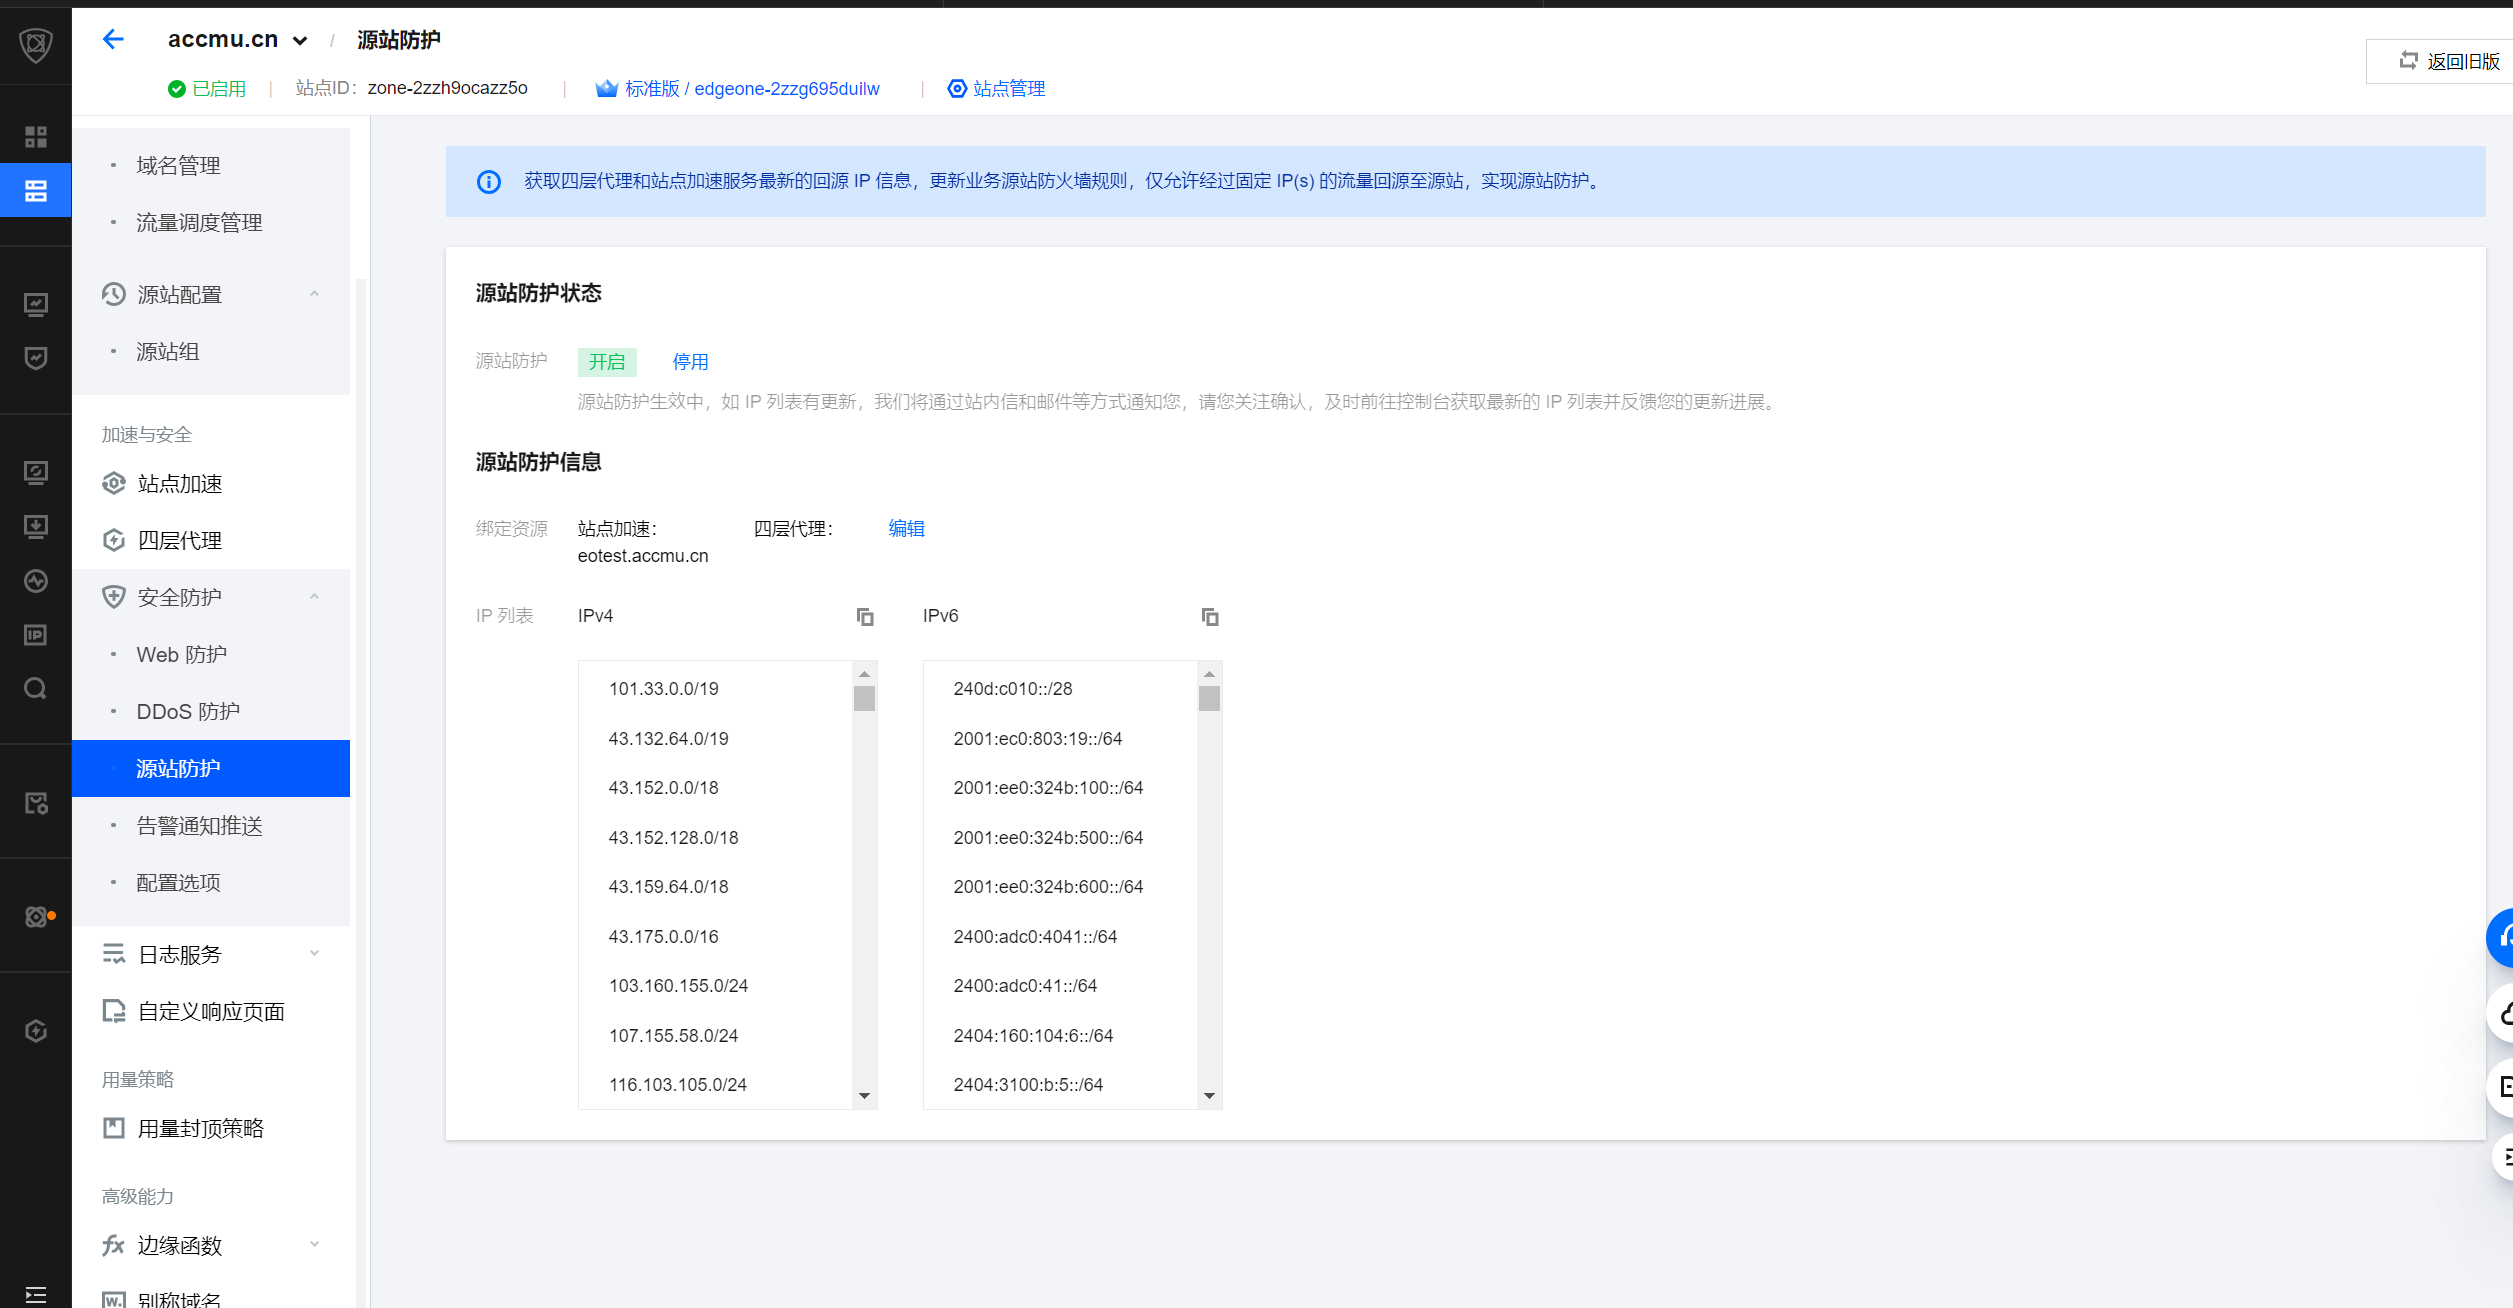Open the icon with orange dot in dark rail
The width and height of the screenshot is (2513, 1308).
[x=38, y=916]
